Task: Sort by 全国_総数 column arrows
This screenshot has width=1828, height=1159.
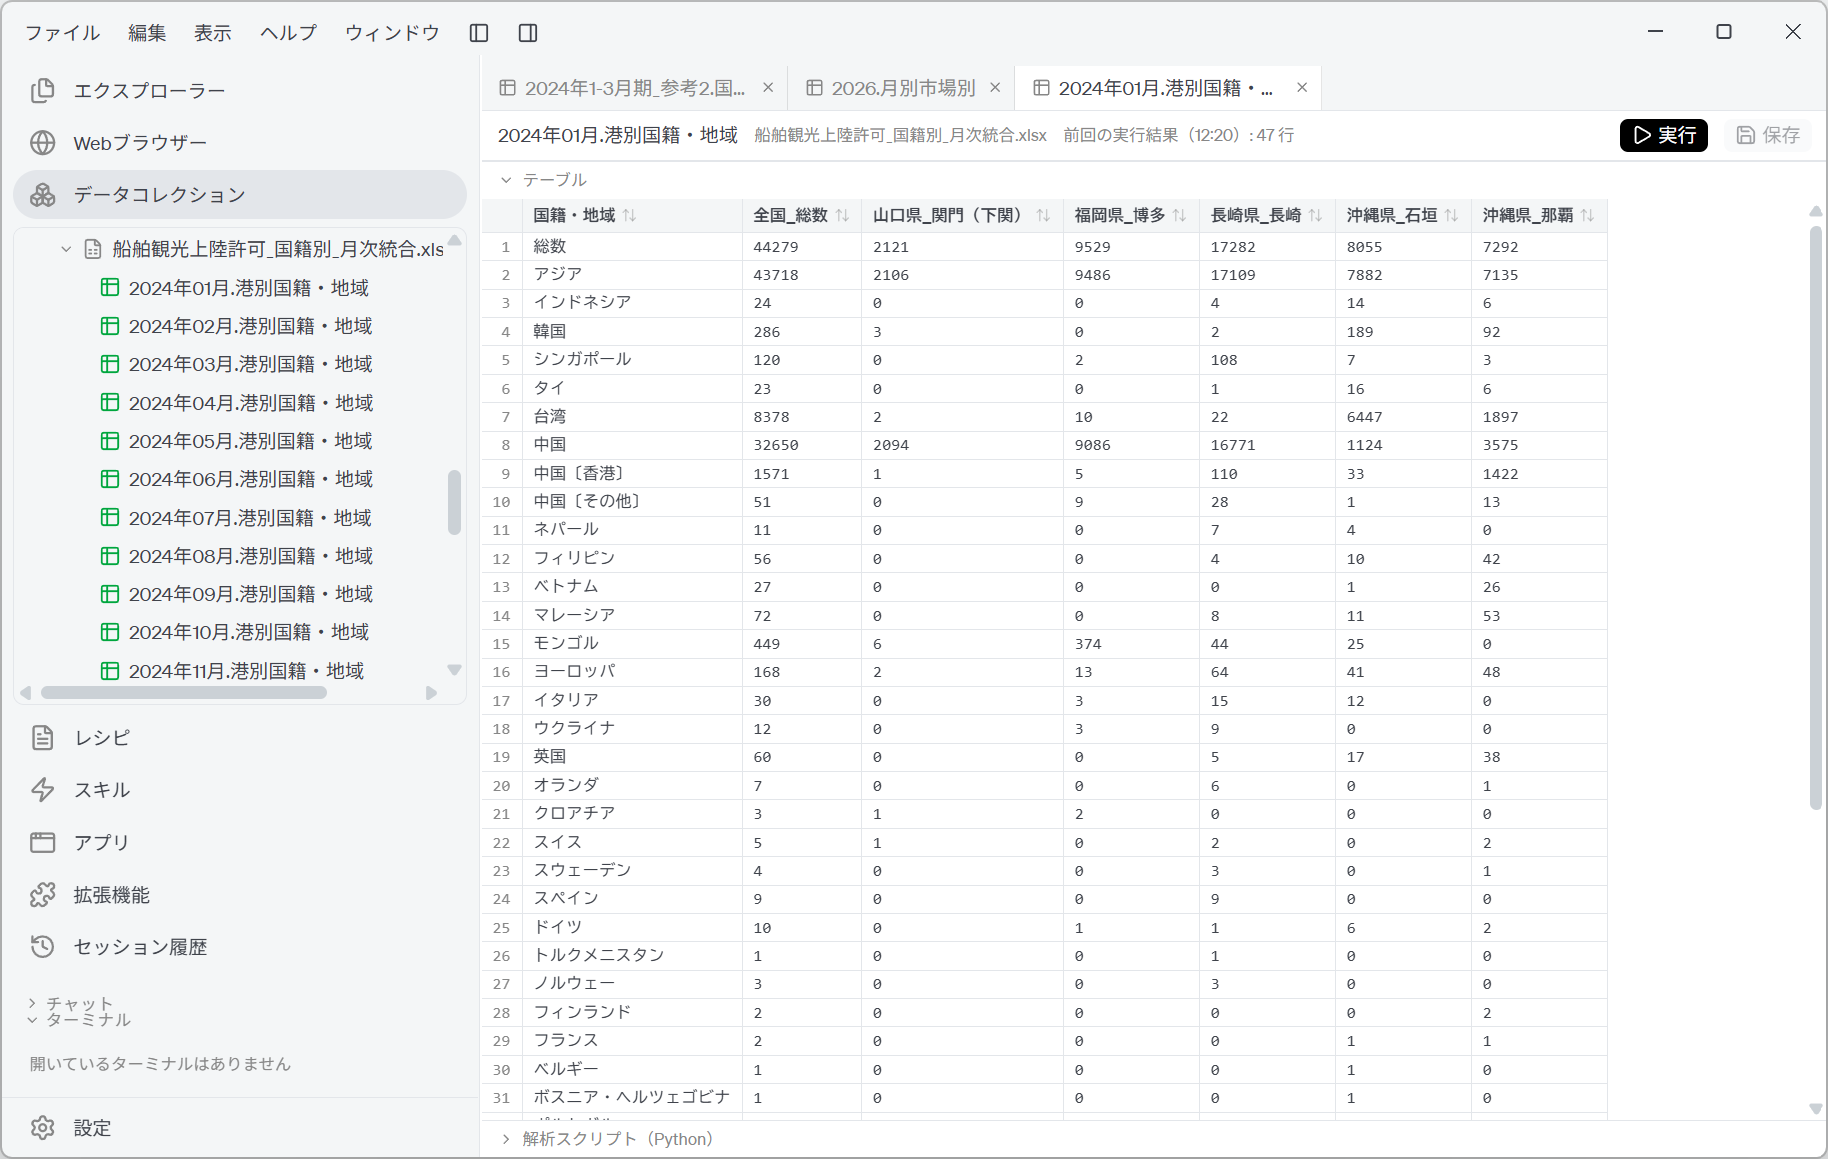Action: pyautogui.click(x=842, y=216)
